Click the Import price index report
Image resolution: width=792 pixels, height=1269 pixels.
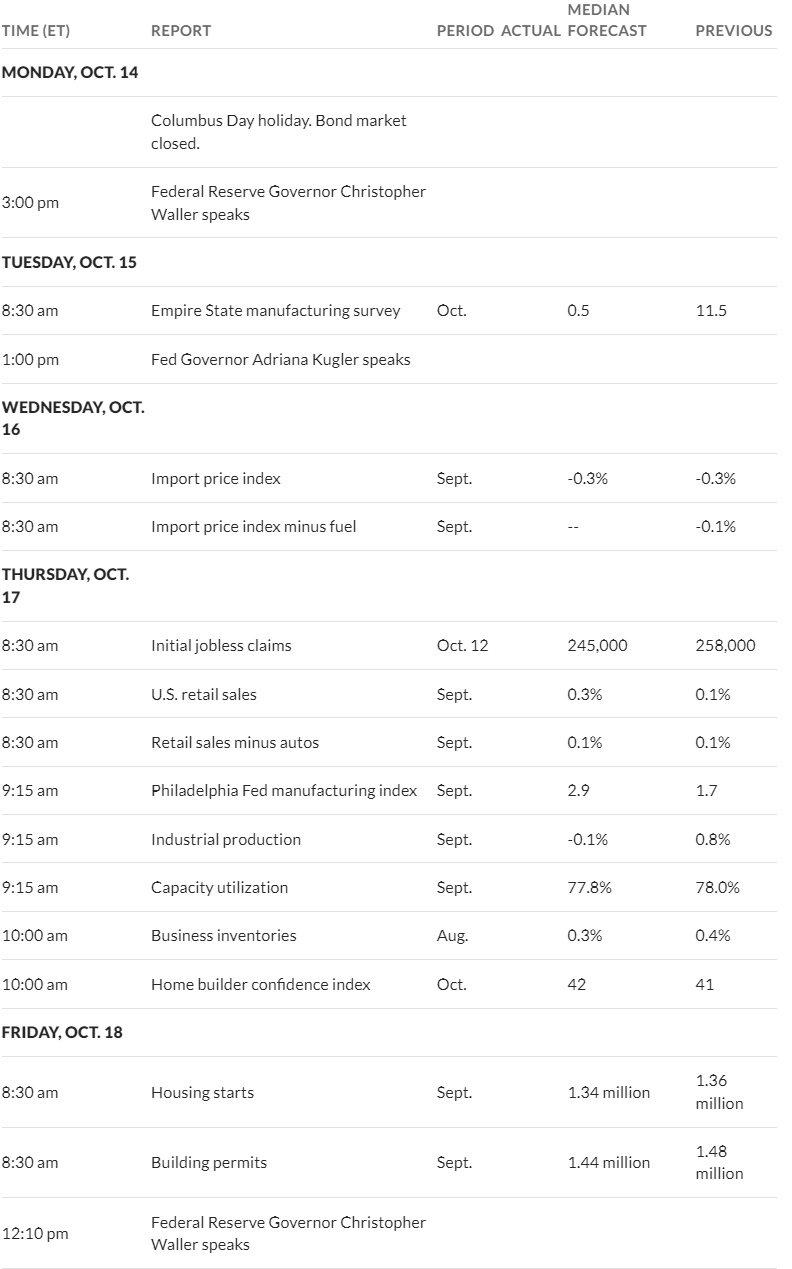click(216, 478)
